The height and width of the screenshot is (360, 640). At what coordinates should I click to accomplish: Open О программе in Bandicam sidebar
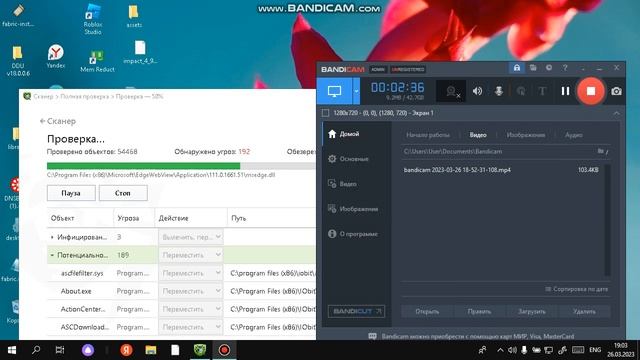click(x=353, y=234)
